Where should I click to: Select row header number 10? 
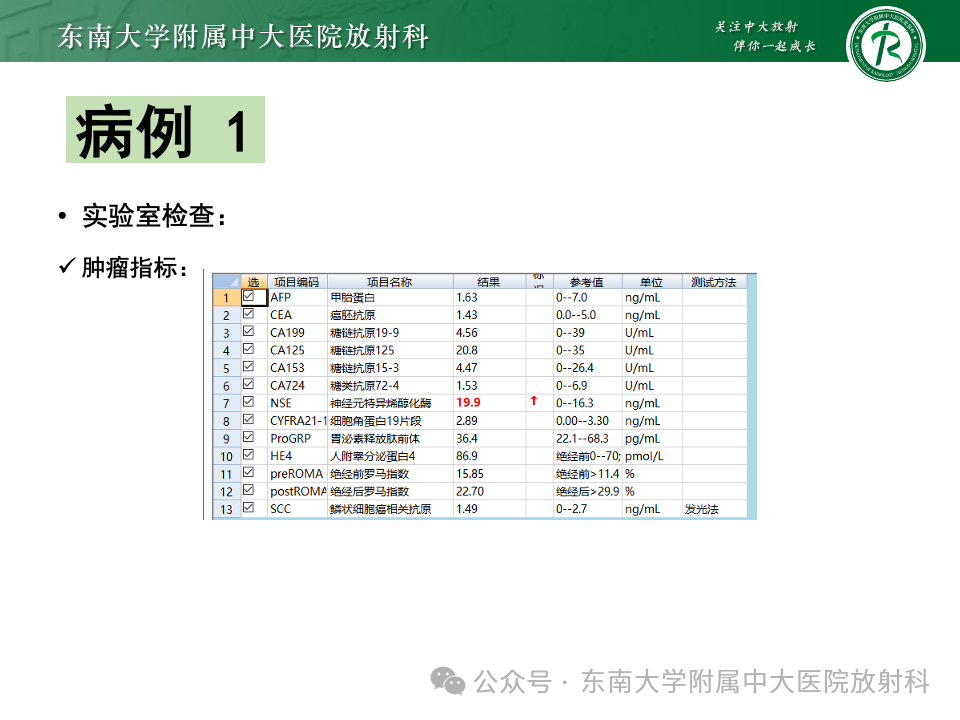[227, 456]
